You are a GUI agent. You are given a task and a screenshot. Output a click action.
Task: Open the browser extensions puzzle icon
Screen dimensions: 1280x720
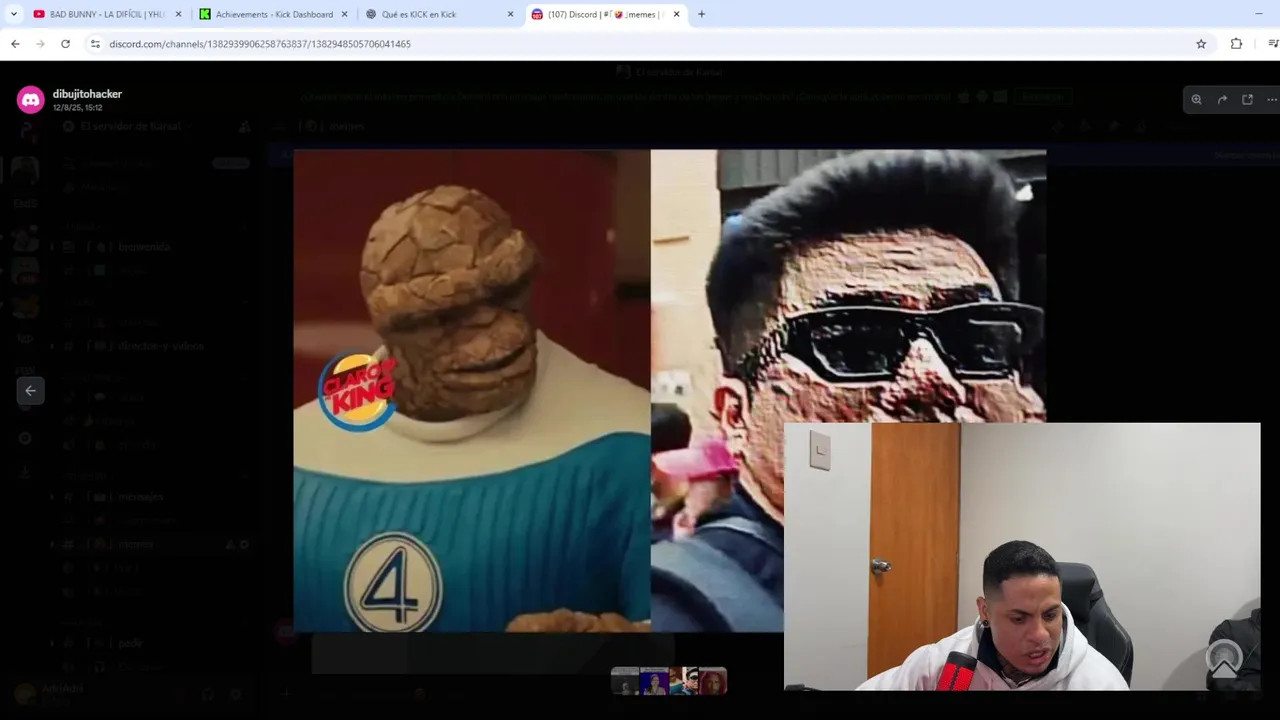pyautogui.click(x=1236, y=44)
